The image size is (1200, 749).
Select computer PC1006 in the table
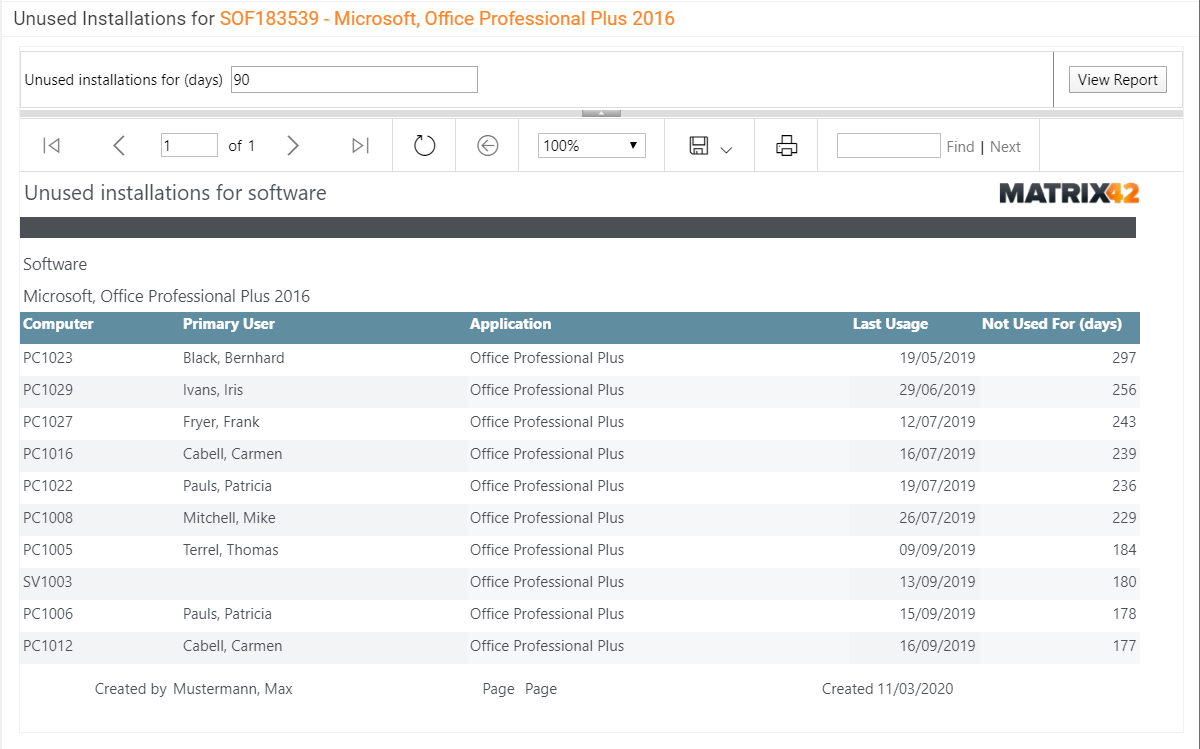(48, 614)
